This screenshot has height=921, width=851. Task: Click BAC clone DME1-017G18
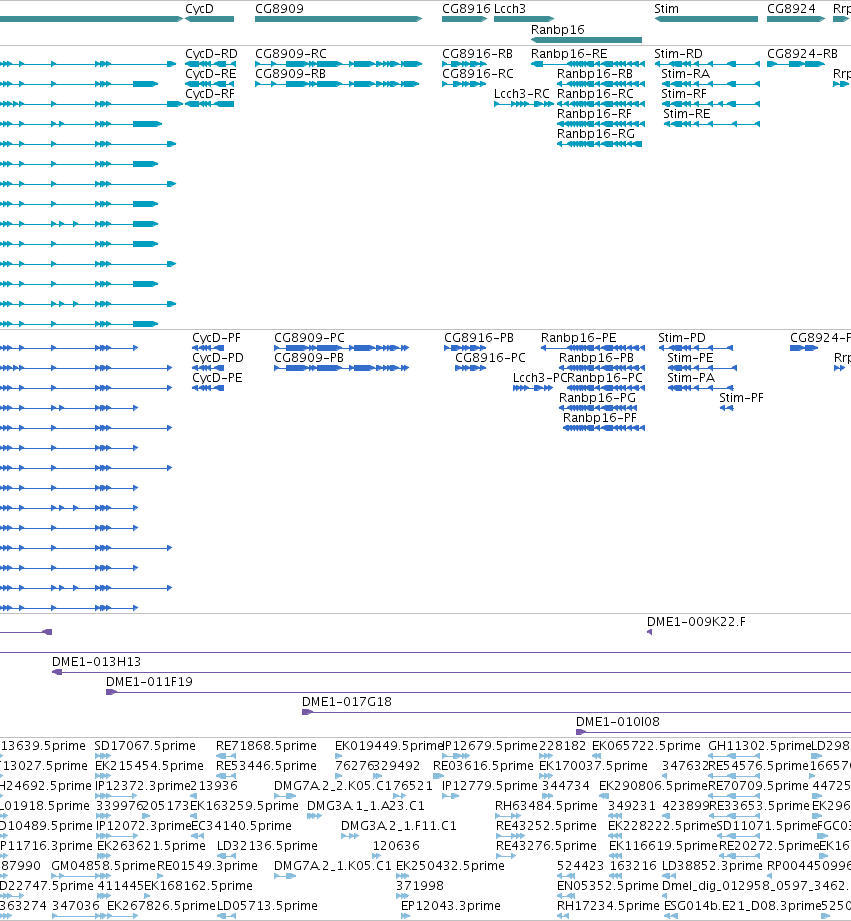(x=576, y=712)
